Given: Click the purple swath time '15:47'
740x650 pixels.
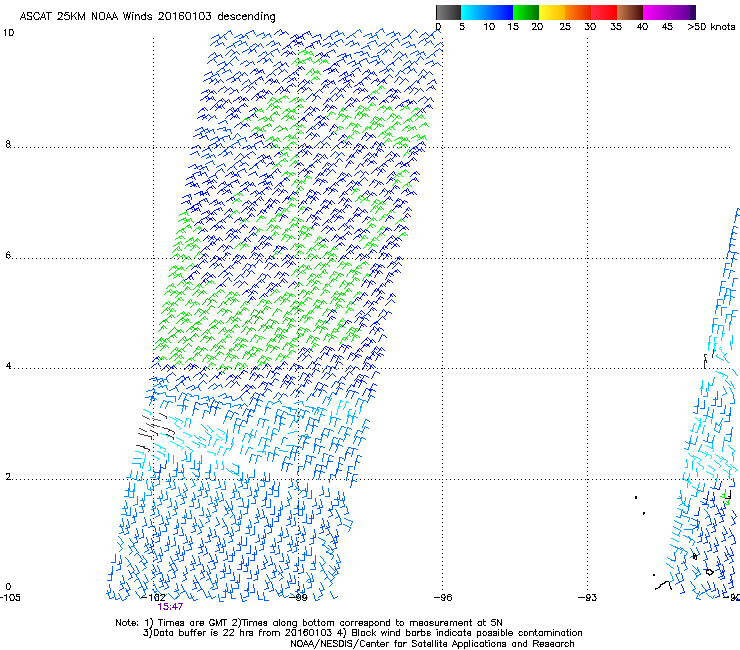Looking at the screenshot, I should click(170, 607).
